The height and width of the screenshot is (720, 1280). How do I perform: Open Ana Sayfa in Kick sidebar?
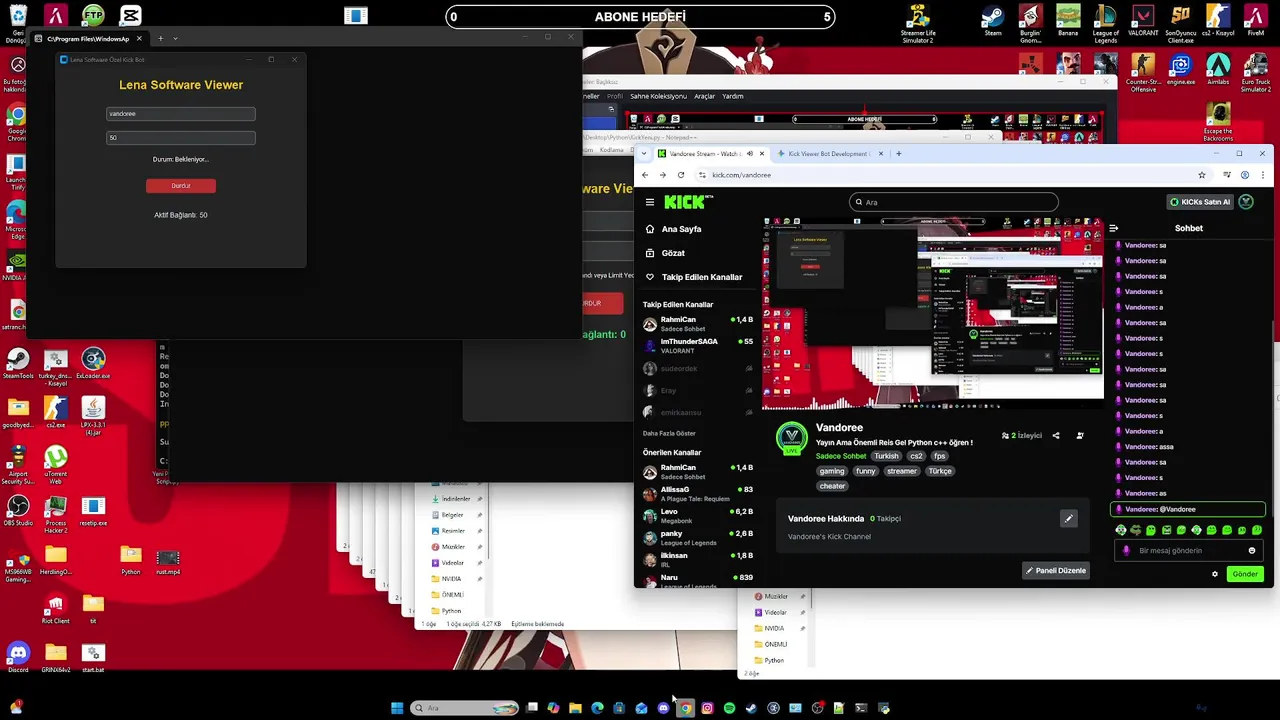coord(681,229)
